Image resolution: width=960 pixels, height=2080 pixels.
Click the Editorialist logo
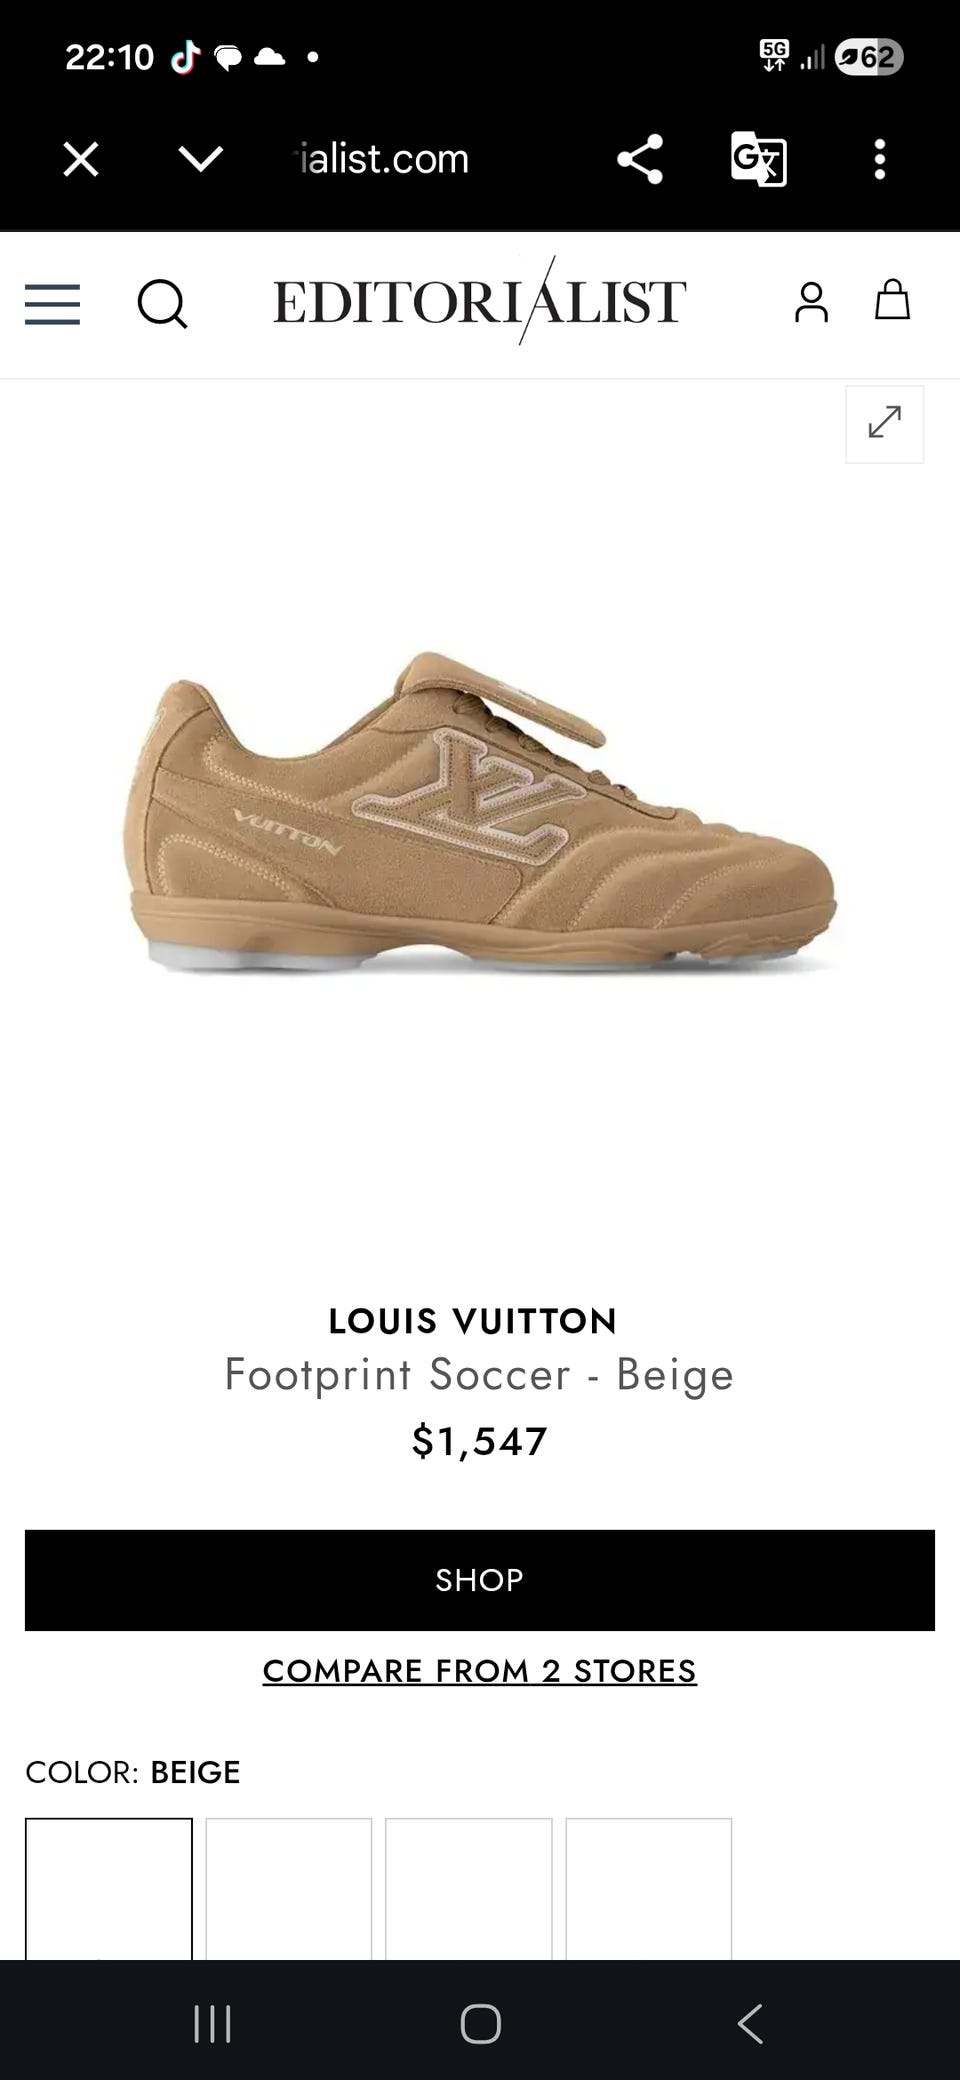point(479,301)
